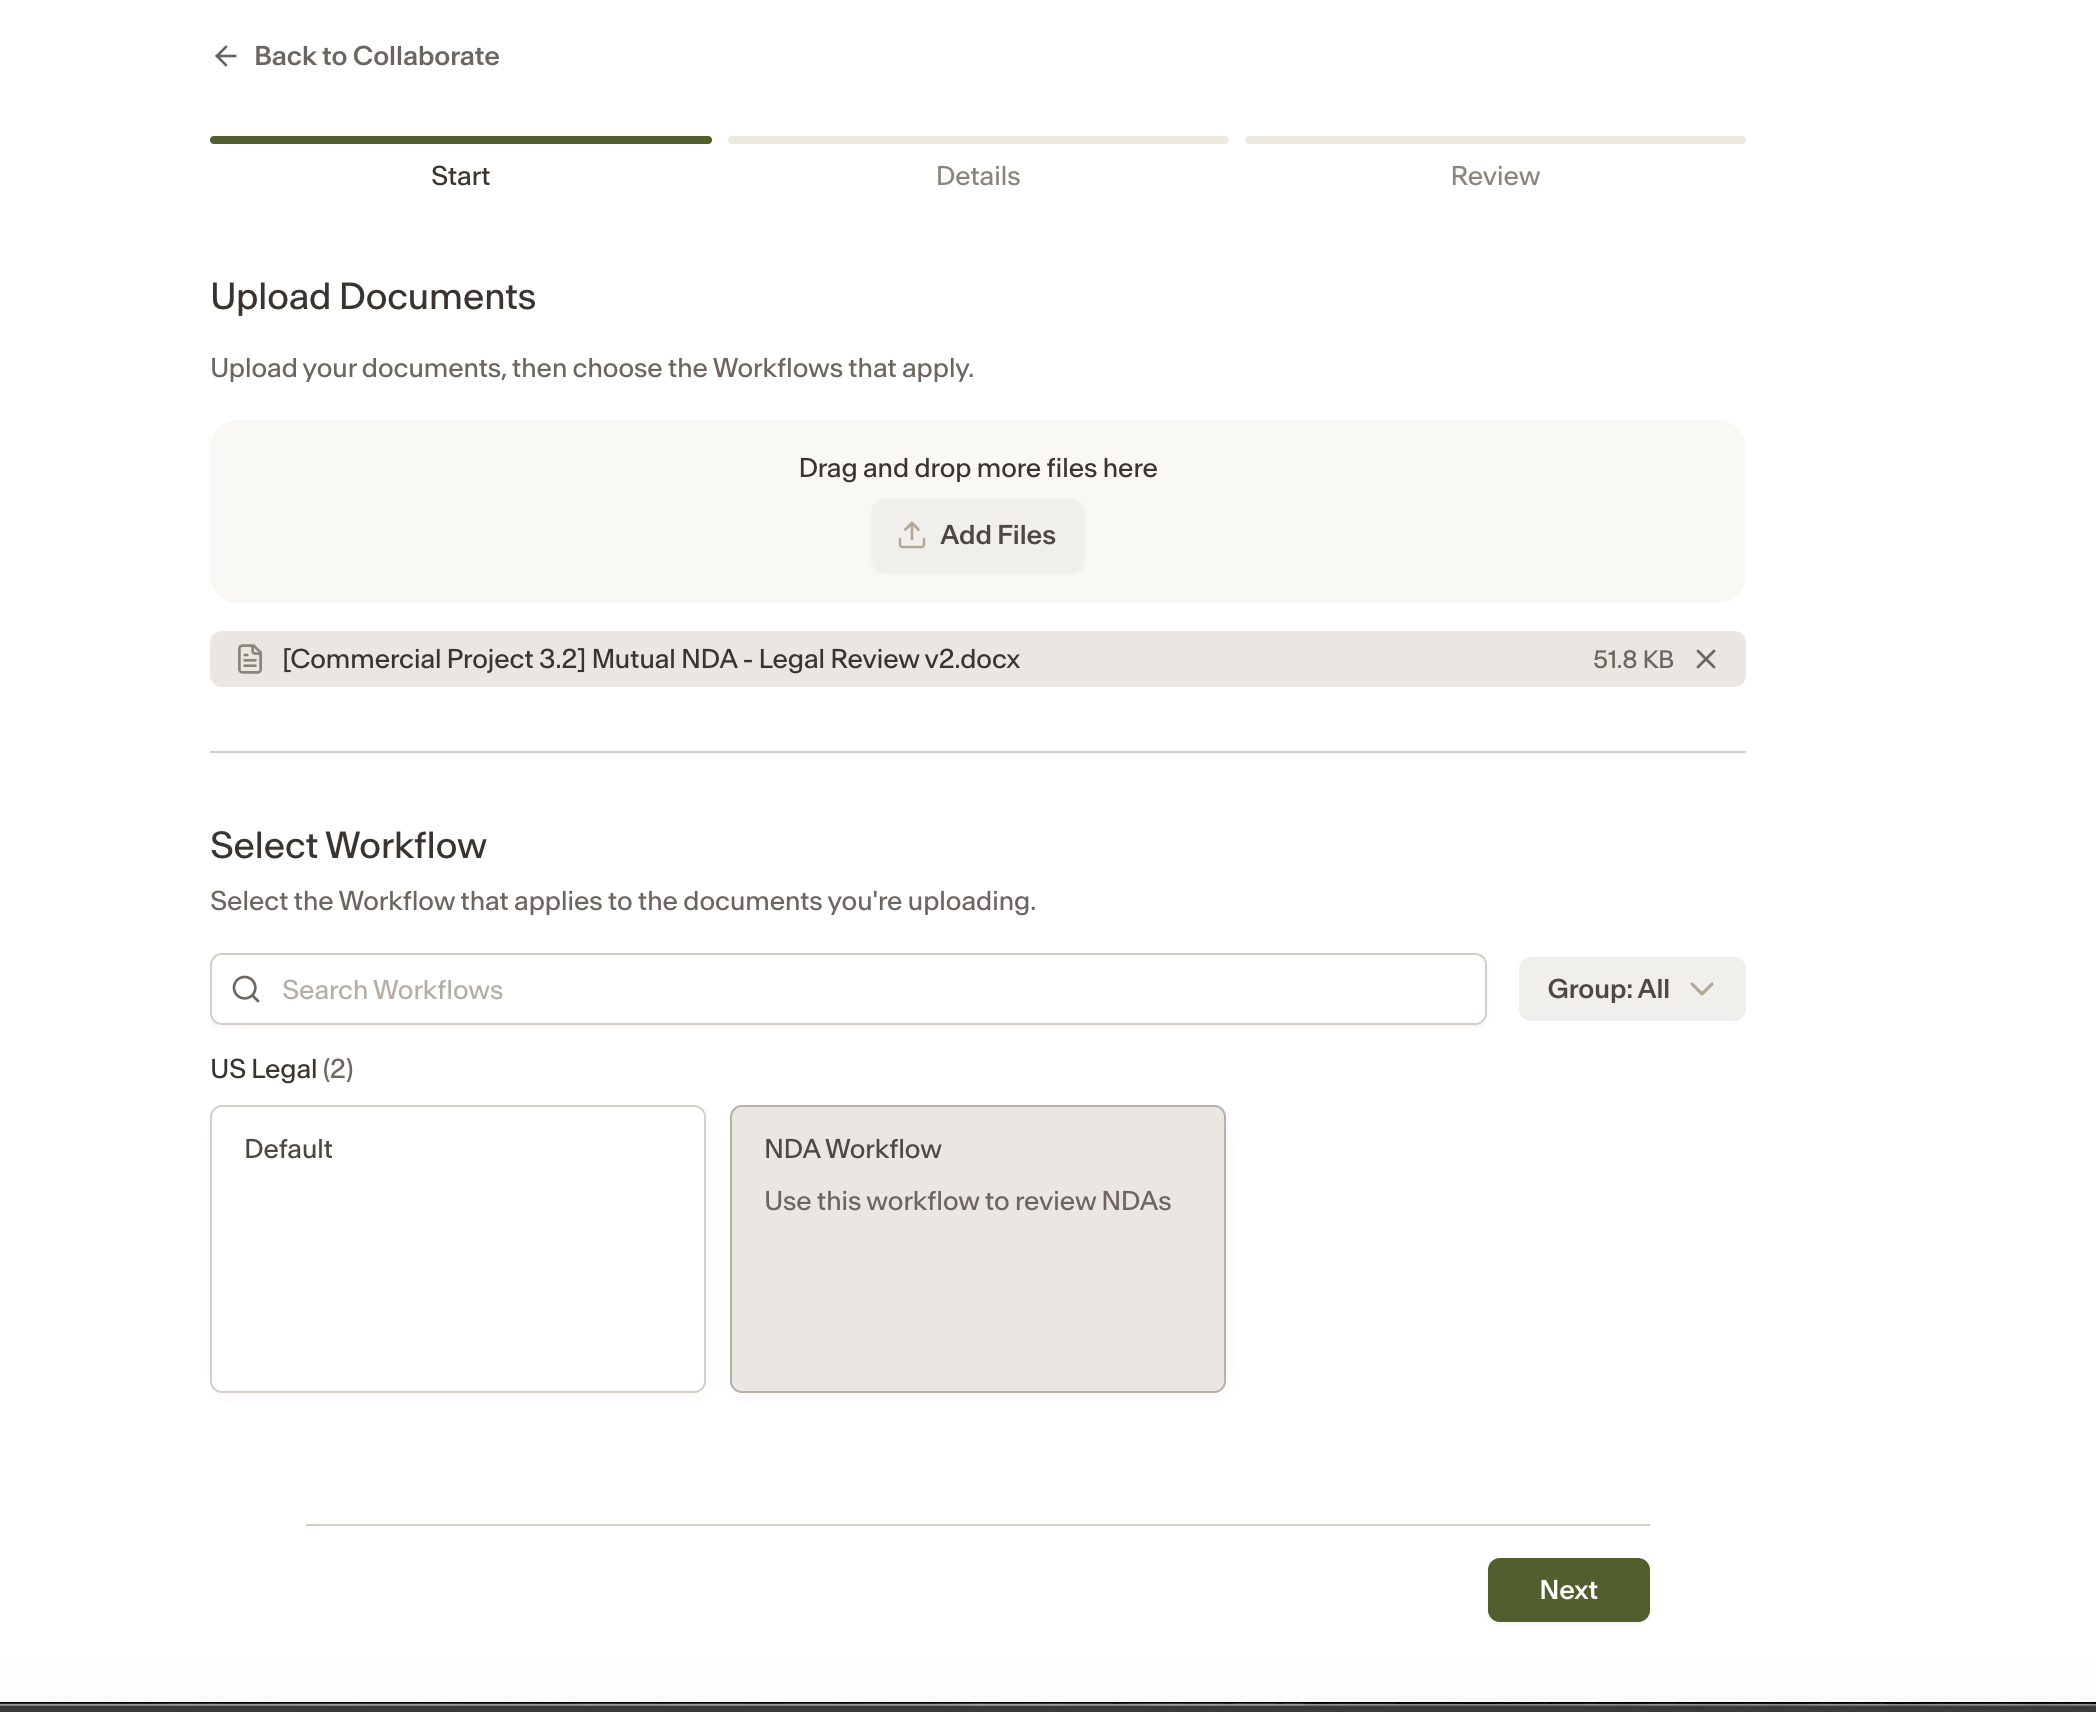Click the Upload Documents heading

click(x=373, y=296)
